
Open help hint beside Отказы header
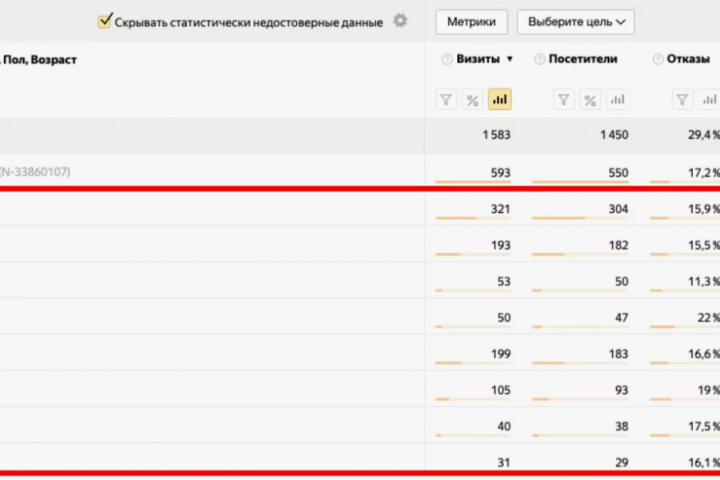pos(658,59)
